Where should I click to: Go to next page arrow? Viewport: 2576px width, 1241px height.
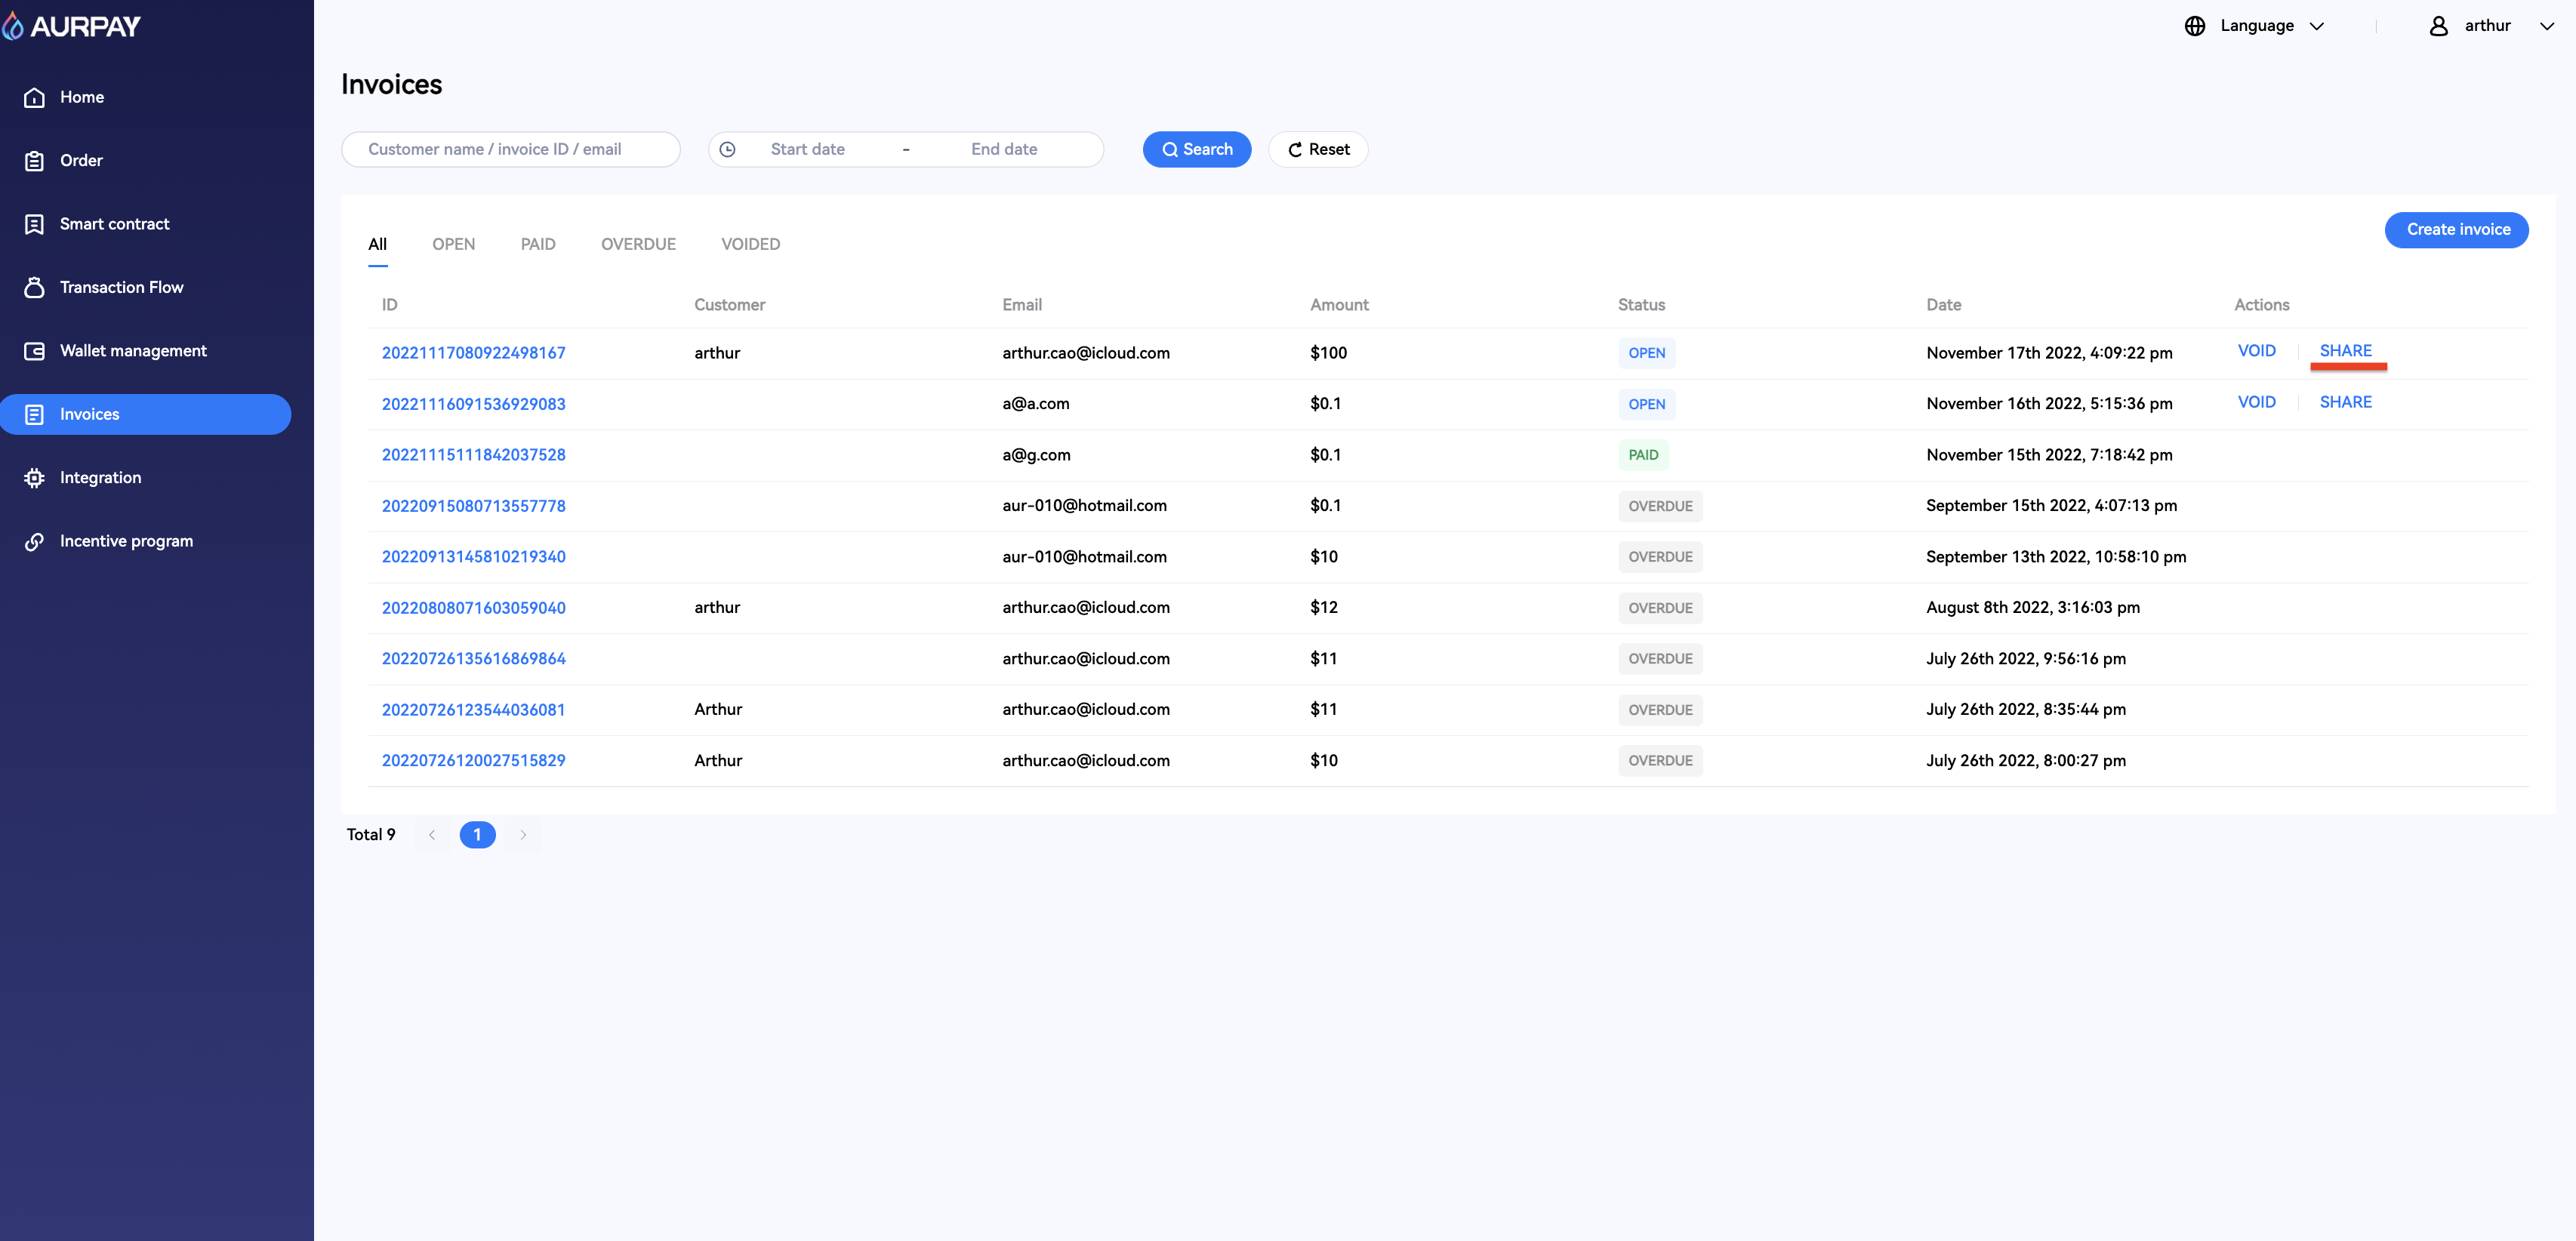(x=523, y=835)
